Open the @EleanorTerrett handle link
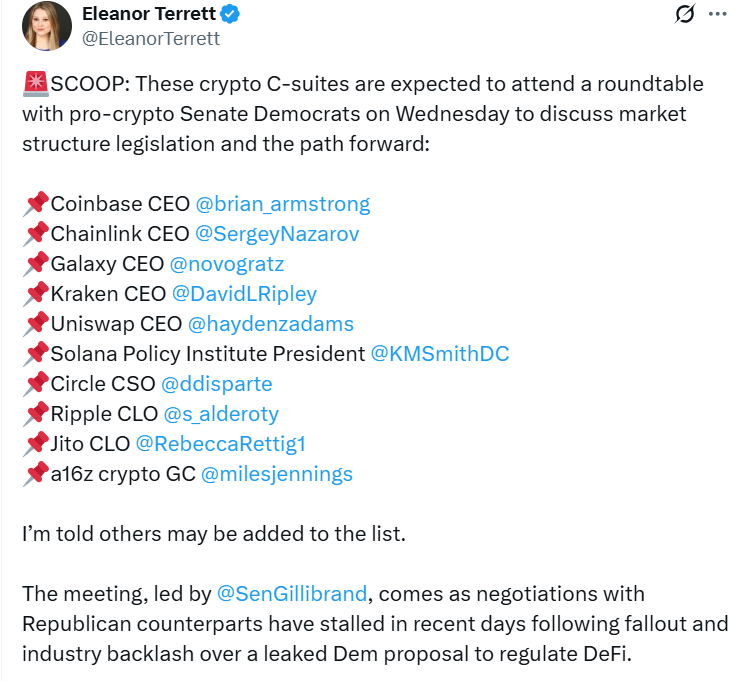This screenshot has height=681, width=746. click(153, 39)
